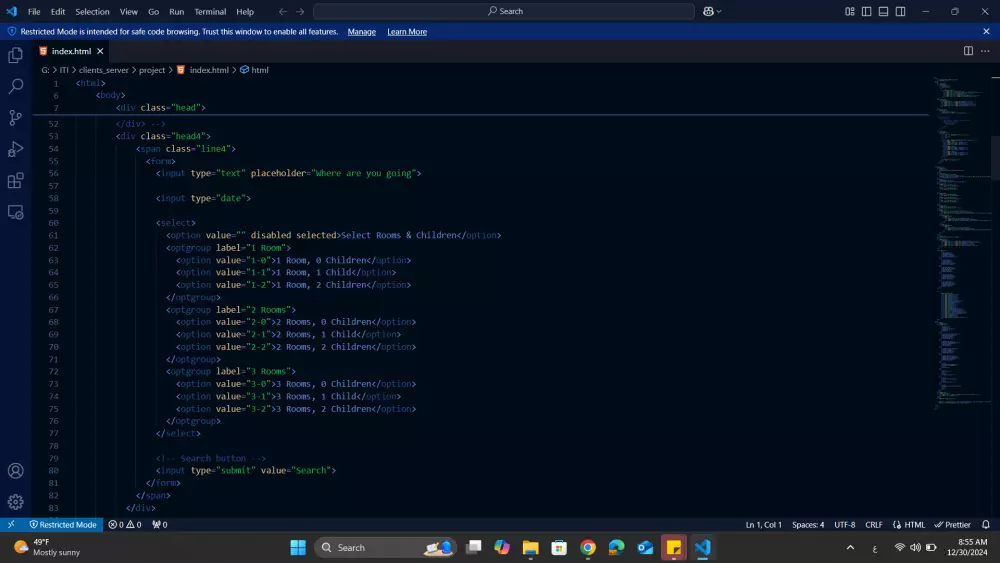Toggle the bottom panel layout button
This screenshot has height=563, width=1000.
pyautogui.click(x=883, y=12)
